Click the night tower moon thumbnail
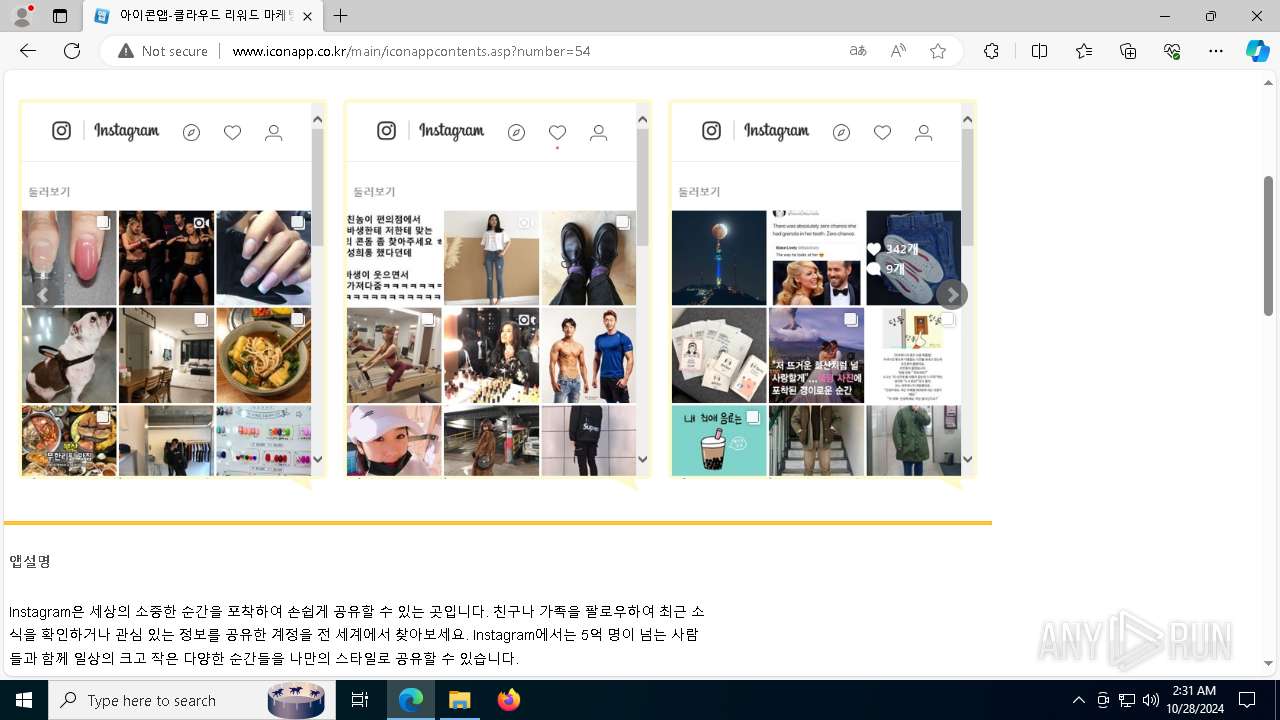1280x720 pixels. coord(718,258)
